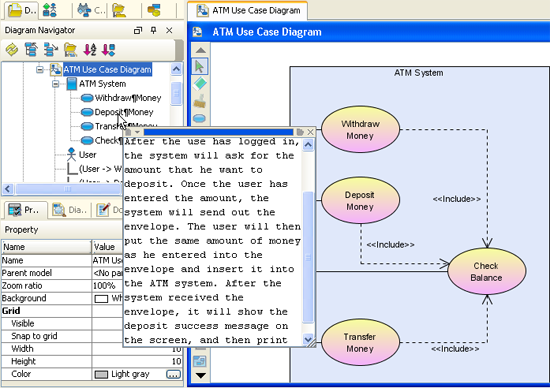Restore the Diagram Navigator panel size
Viewport: 550px width, 388px height.
click(138, 31)
